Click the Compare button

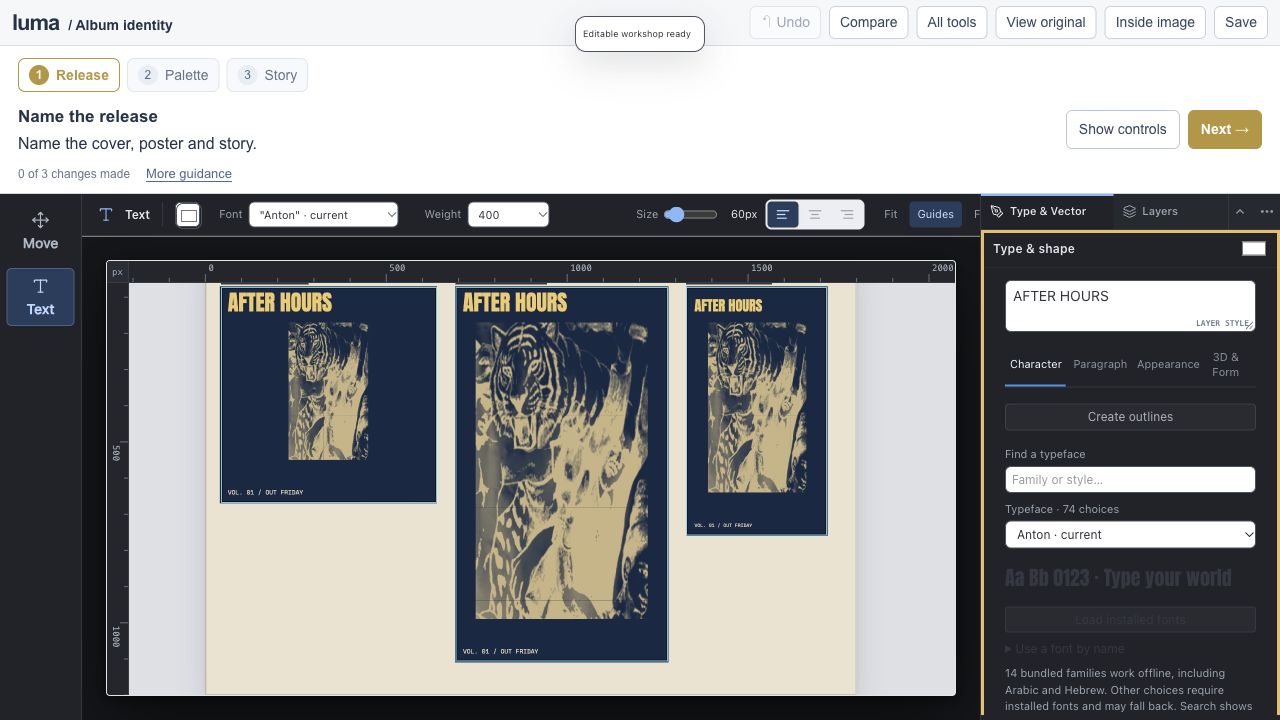pyautogui.click(x=868, y=22)
